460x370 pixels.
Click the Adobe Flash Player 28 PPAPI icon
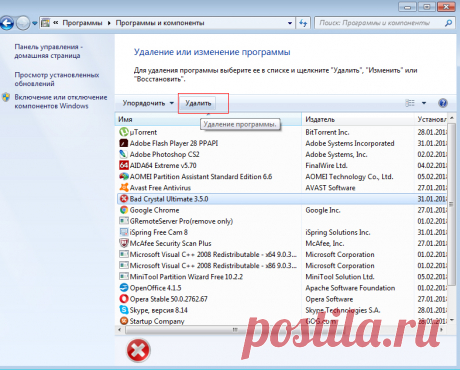coord(124,143)
